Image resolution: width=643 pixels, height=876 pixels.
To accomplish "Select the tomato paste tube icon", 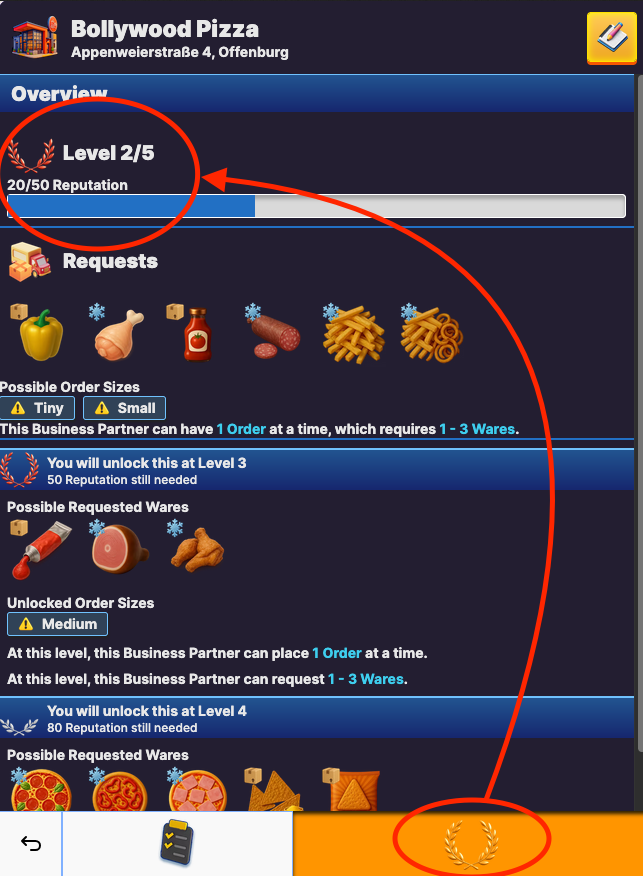I will [x=41, y=549].
